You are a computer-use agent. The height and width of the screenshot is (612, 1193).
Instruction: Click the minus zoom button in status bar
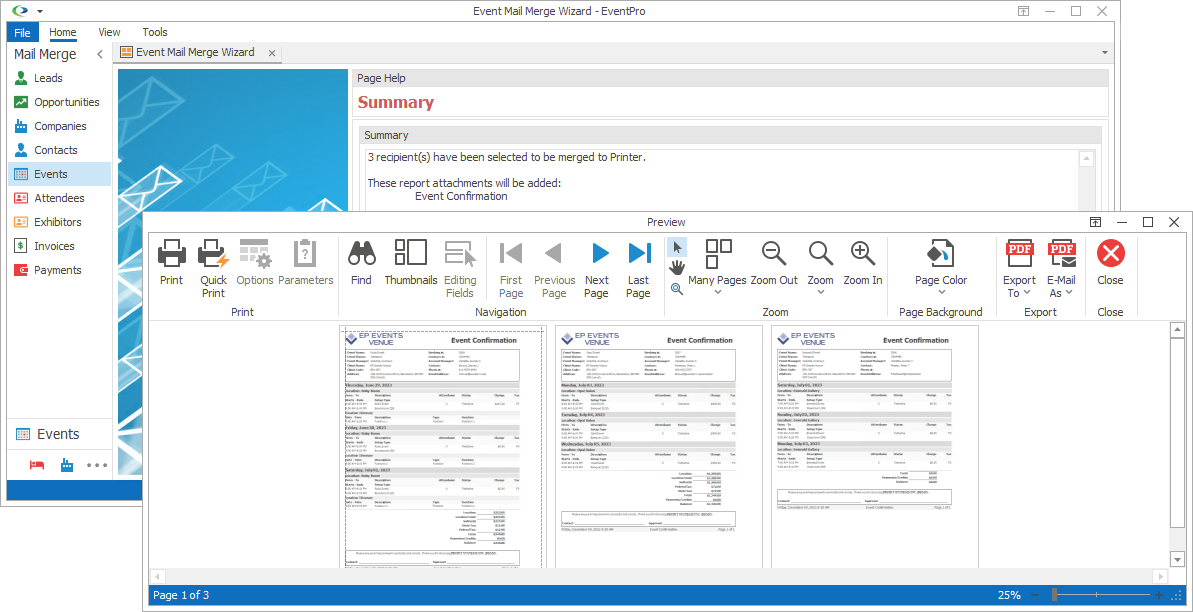tap(1035, 594)
